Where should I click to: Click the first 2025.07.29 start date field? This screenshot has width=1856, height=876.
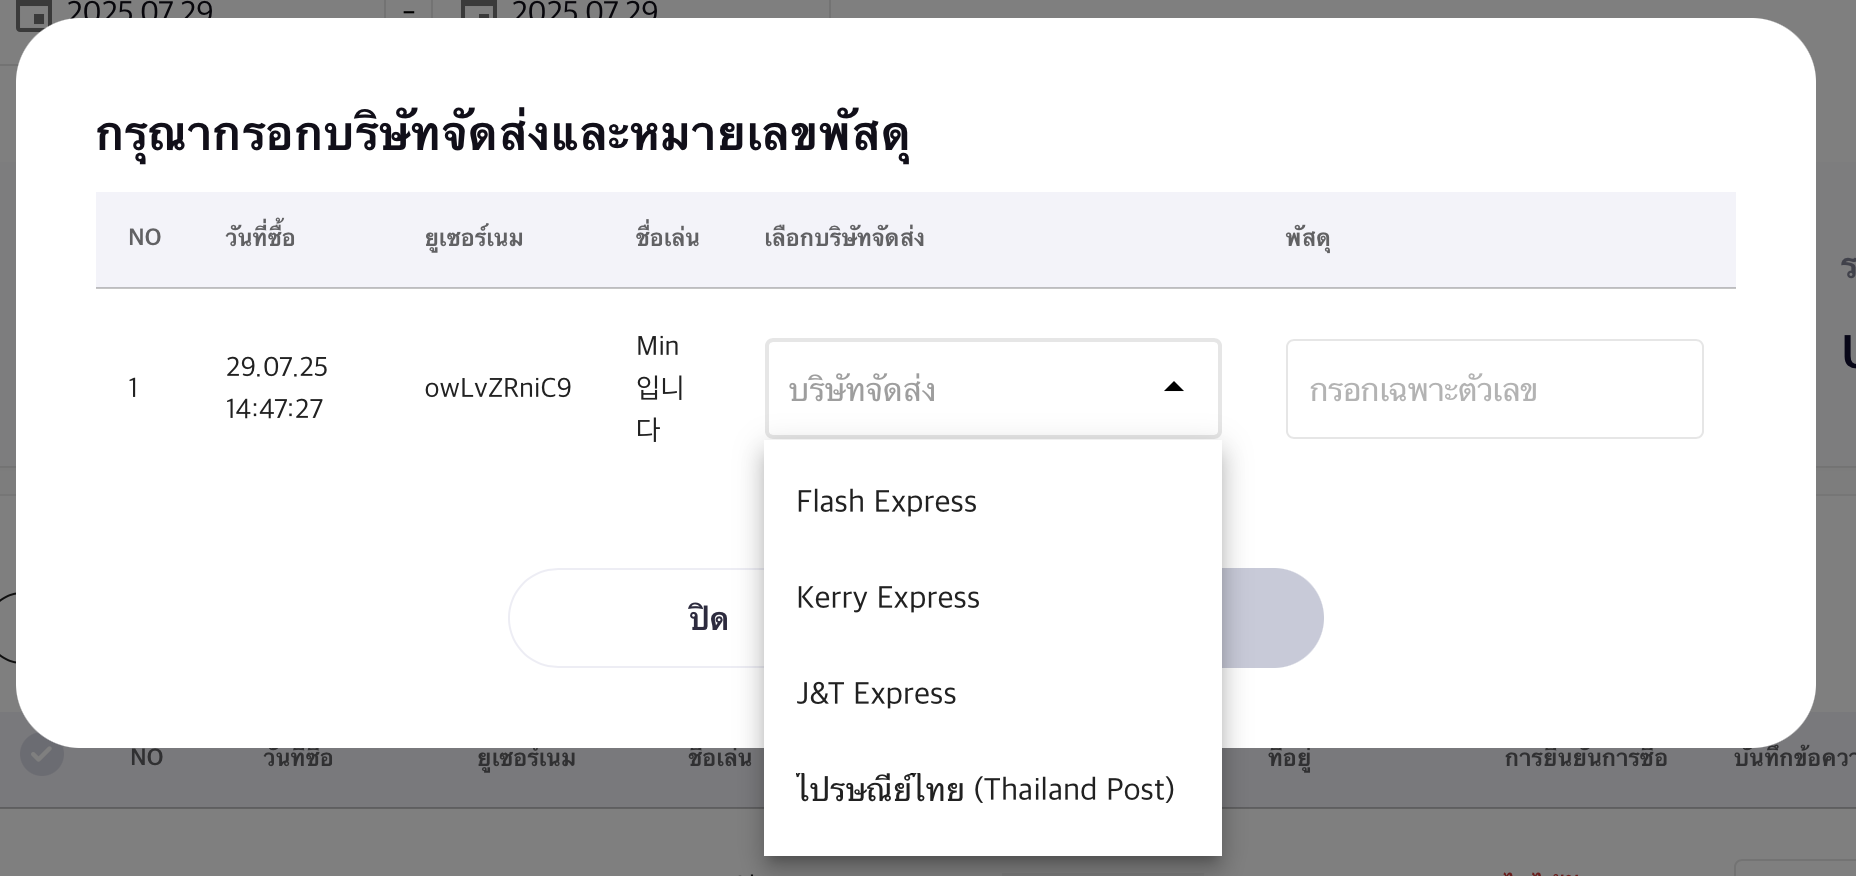[140, 11]
